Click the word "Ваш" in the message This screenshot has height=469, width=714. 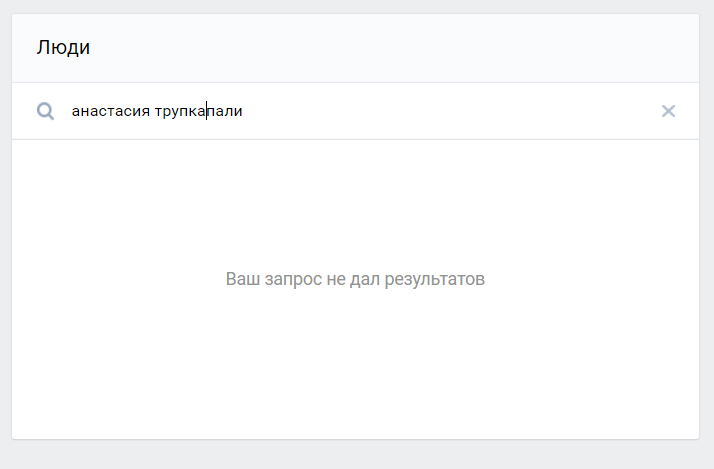click(x=241, y=279)
